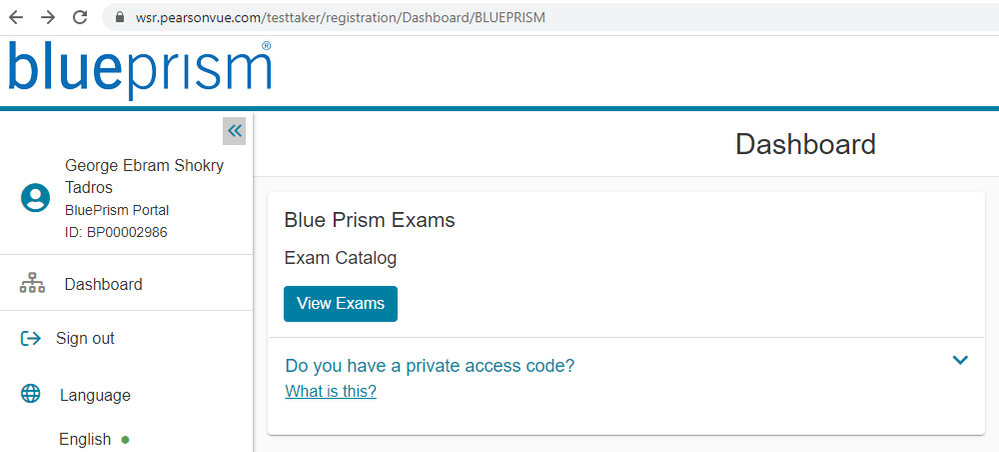The image size is (999, 452).
Task: Click the user name George Ebram Shokry Tadros
Action: click(144, 176)
